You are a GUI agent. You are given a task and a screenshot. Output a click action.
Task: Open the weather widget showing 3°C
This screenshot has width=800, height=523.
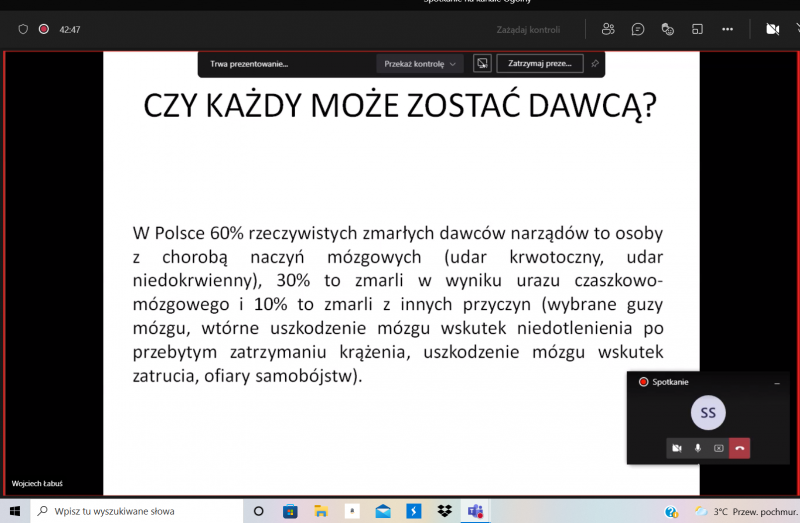[x=745, y=511]
